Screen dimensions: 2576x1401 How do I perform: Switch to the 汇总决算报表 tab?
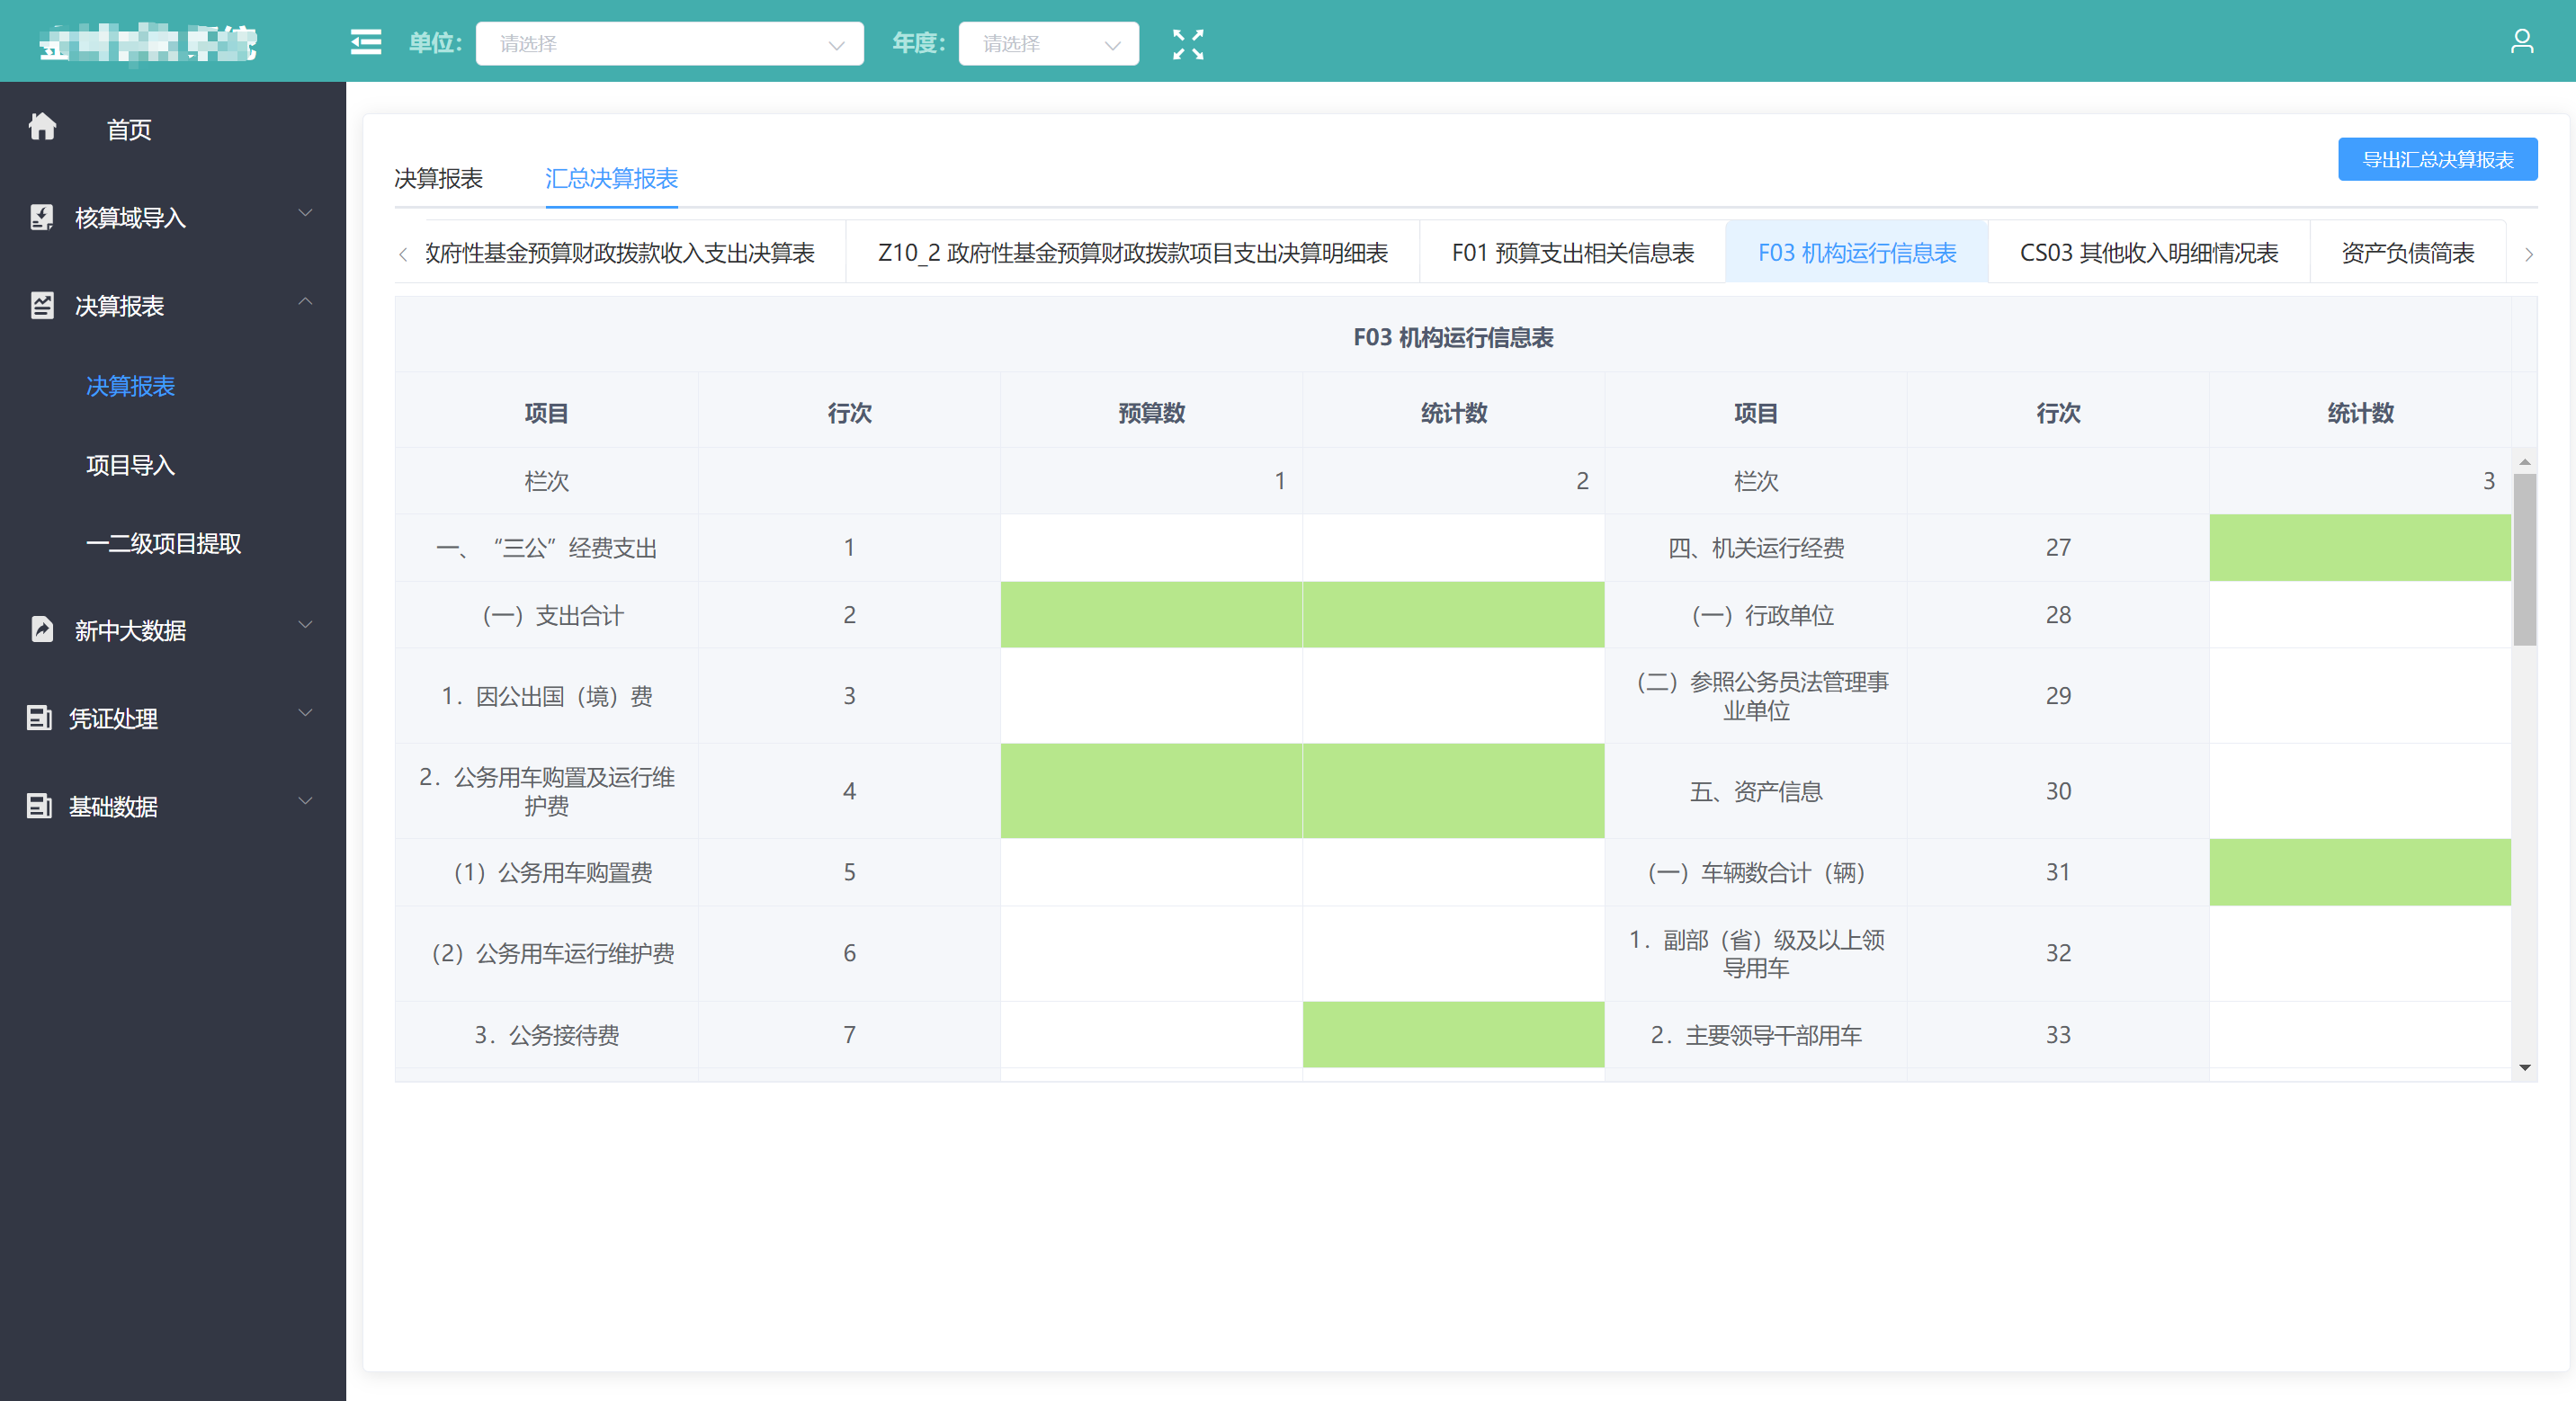[611, 178]
